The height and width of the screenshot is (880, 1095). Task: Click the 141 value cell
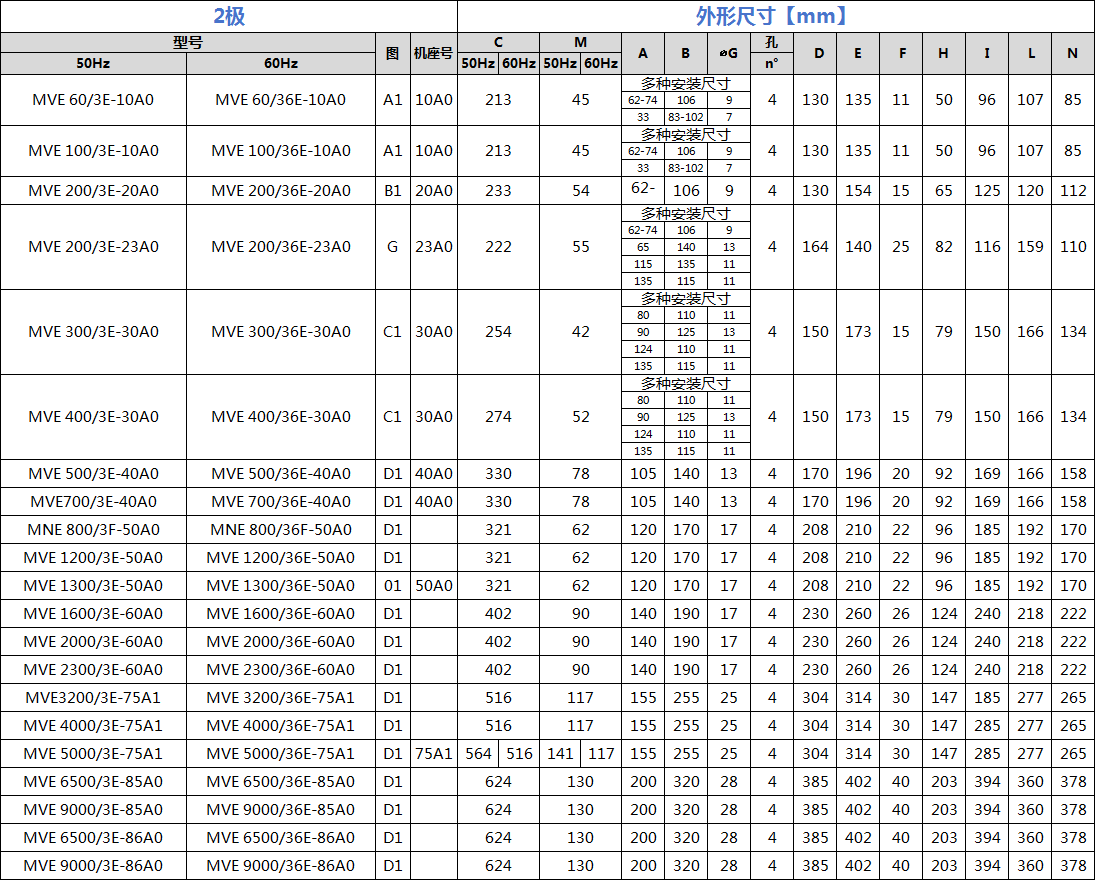pyautogui.click(x=560, y=754)
